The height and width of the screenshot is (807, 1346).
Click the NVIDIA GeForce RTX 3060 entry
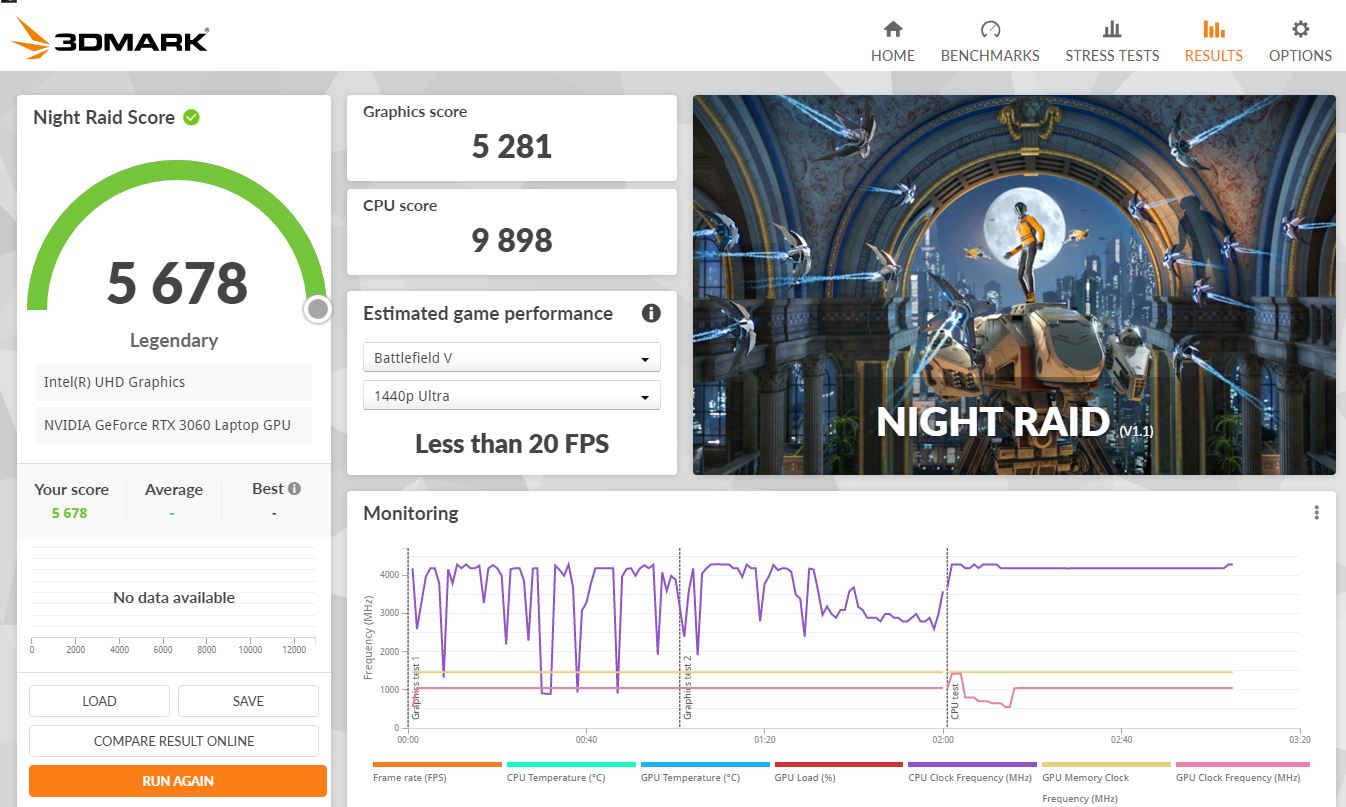[174, 425]
